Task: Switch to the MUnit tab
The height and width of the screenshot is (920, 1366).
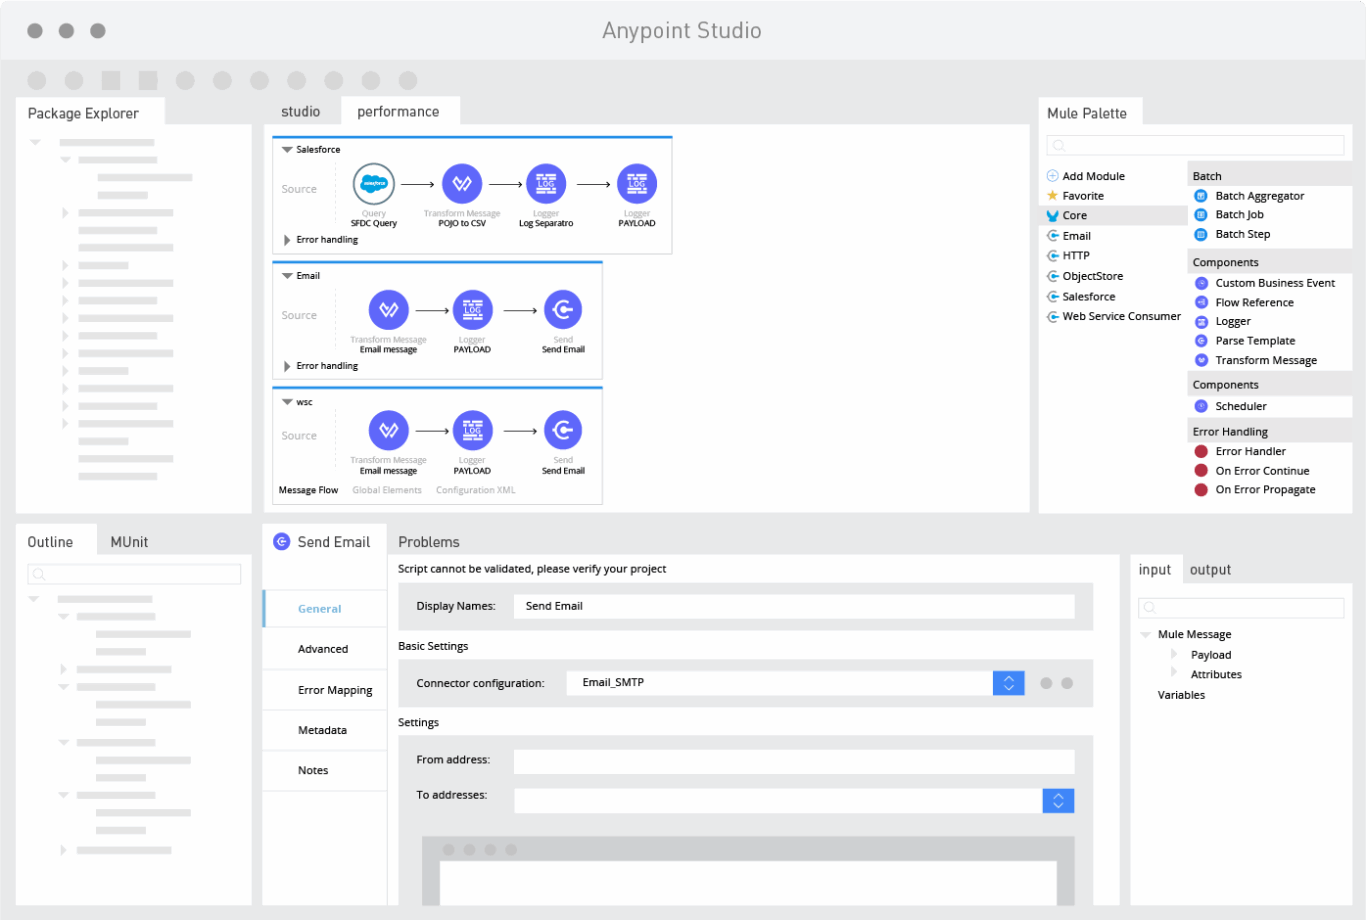Action: click(x=129, y=541)
